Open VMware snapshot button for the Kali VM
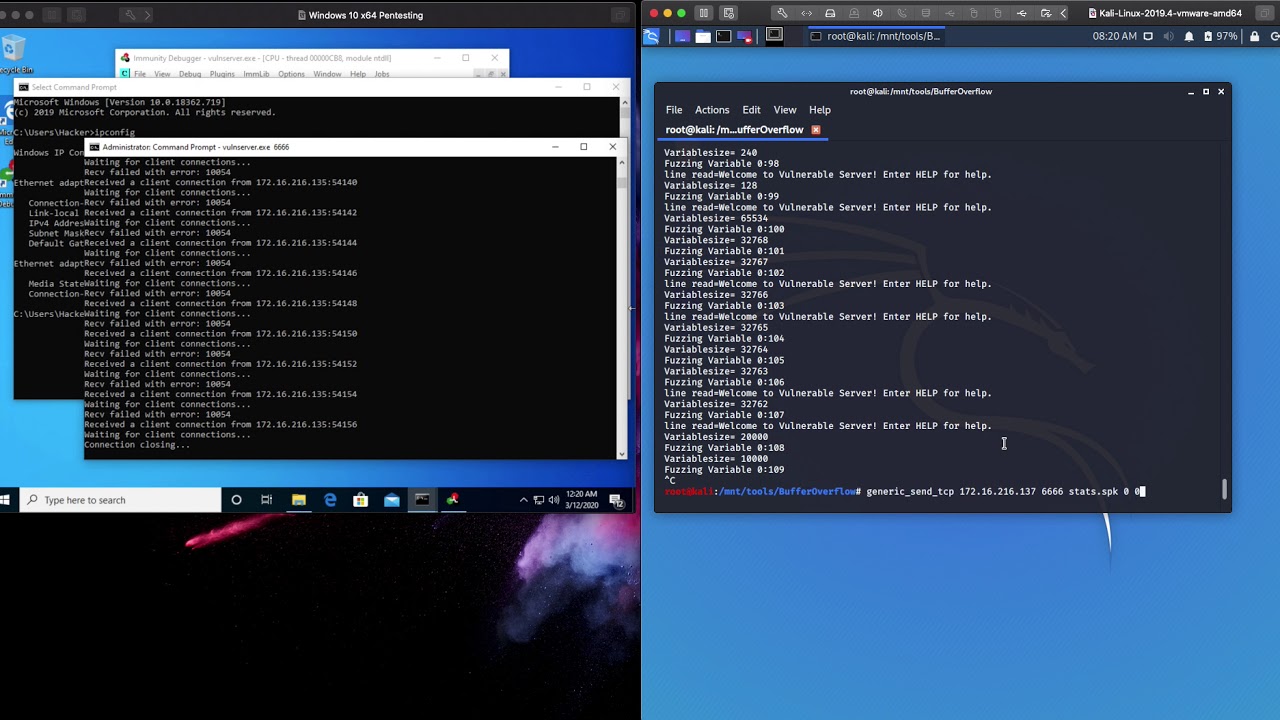 (x=729, y=13)
